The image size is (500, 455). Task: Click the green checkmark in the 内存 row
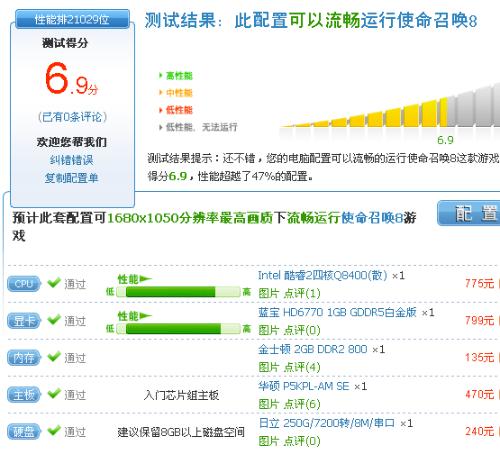click(54, 357)
